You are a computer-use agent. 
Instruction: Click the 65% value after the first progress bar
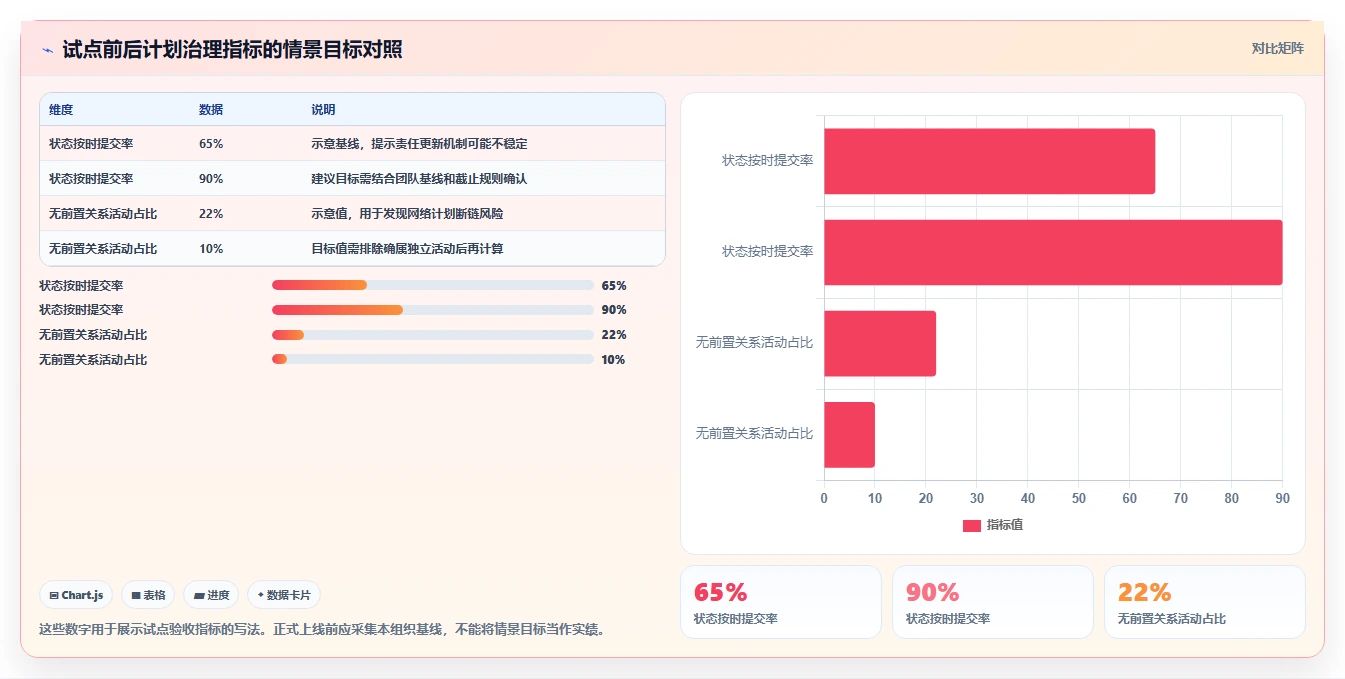(x=614, y=285)
